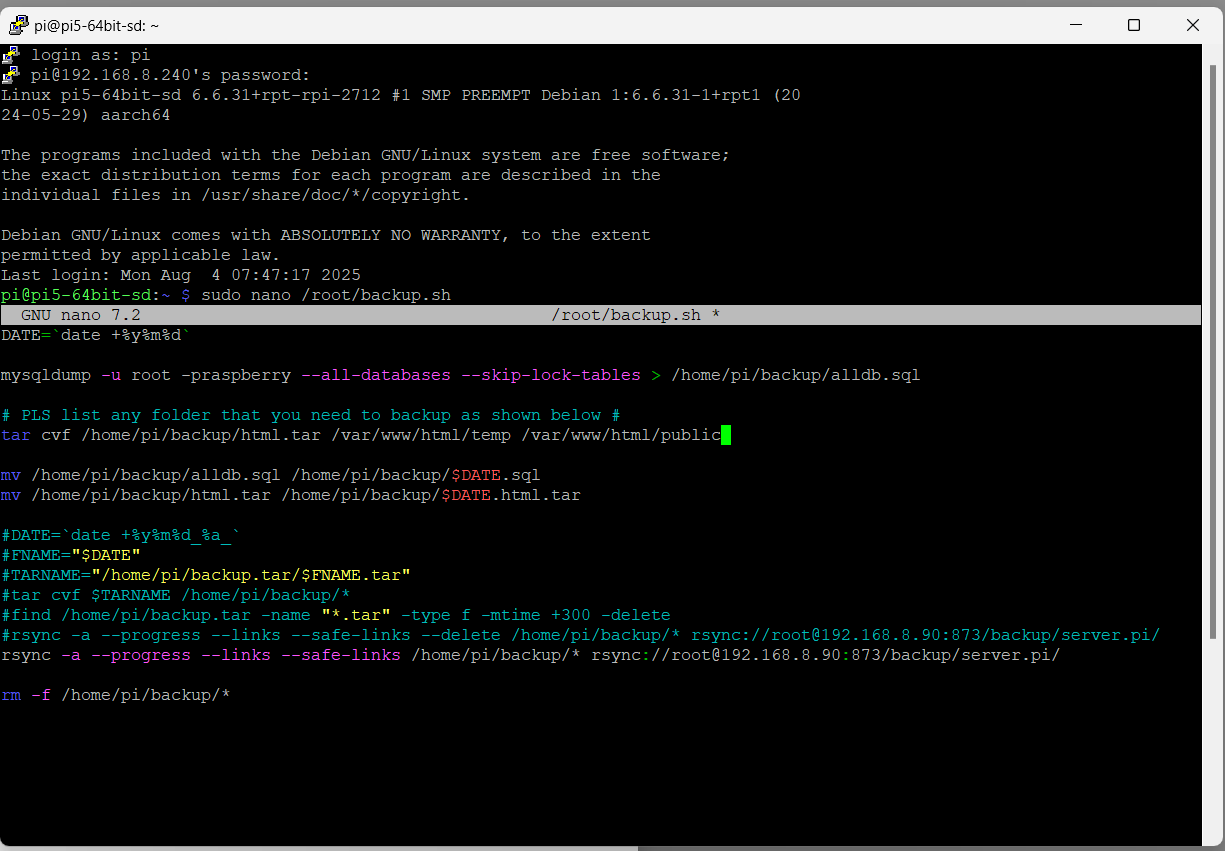Click the PuTTY icon in the title bar
Screen dimensions: 1225x851
(19, 26)
